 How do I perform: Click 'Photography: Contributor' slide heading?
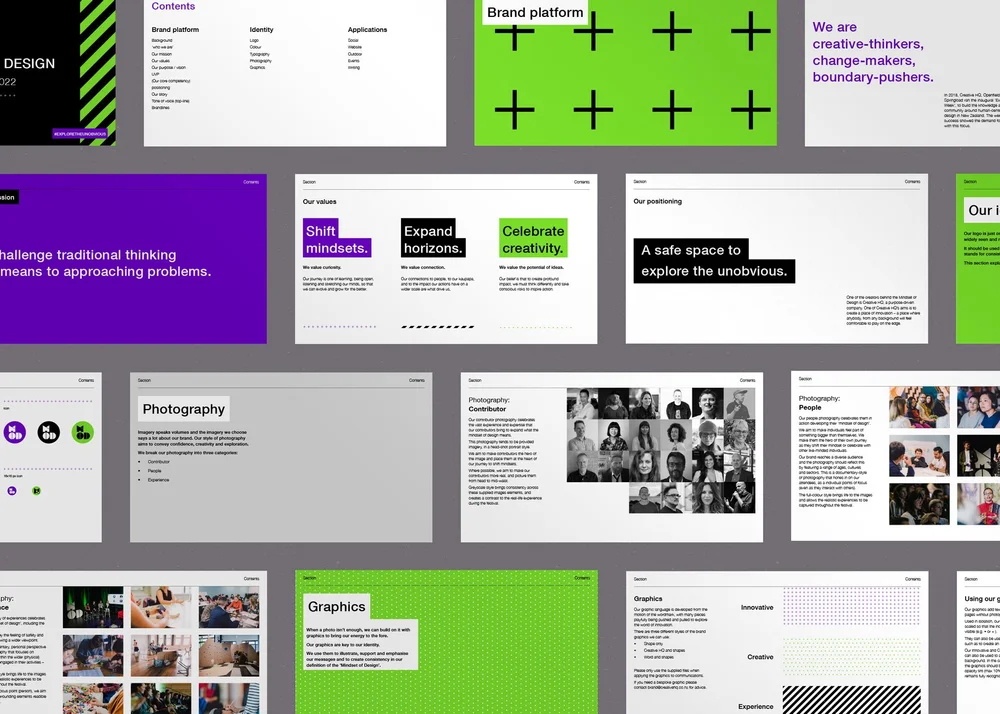pos(489,404)
